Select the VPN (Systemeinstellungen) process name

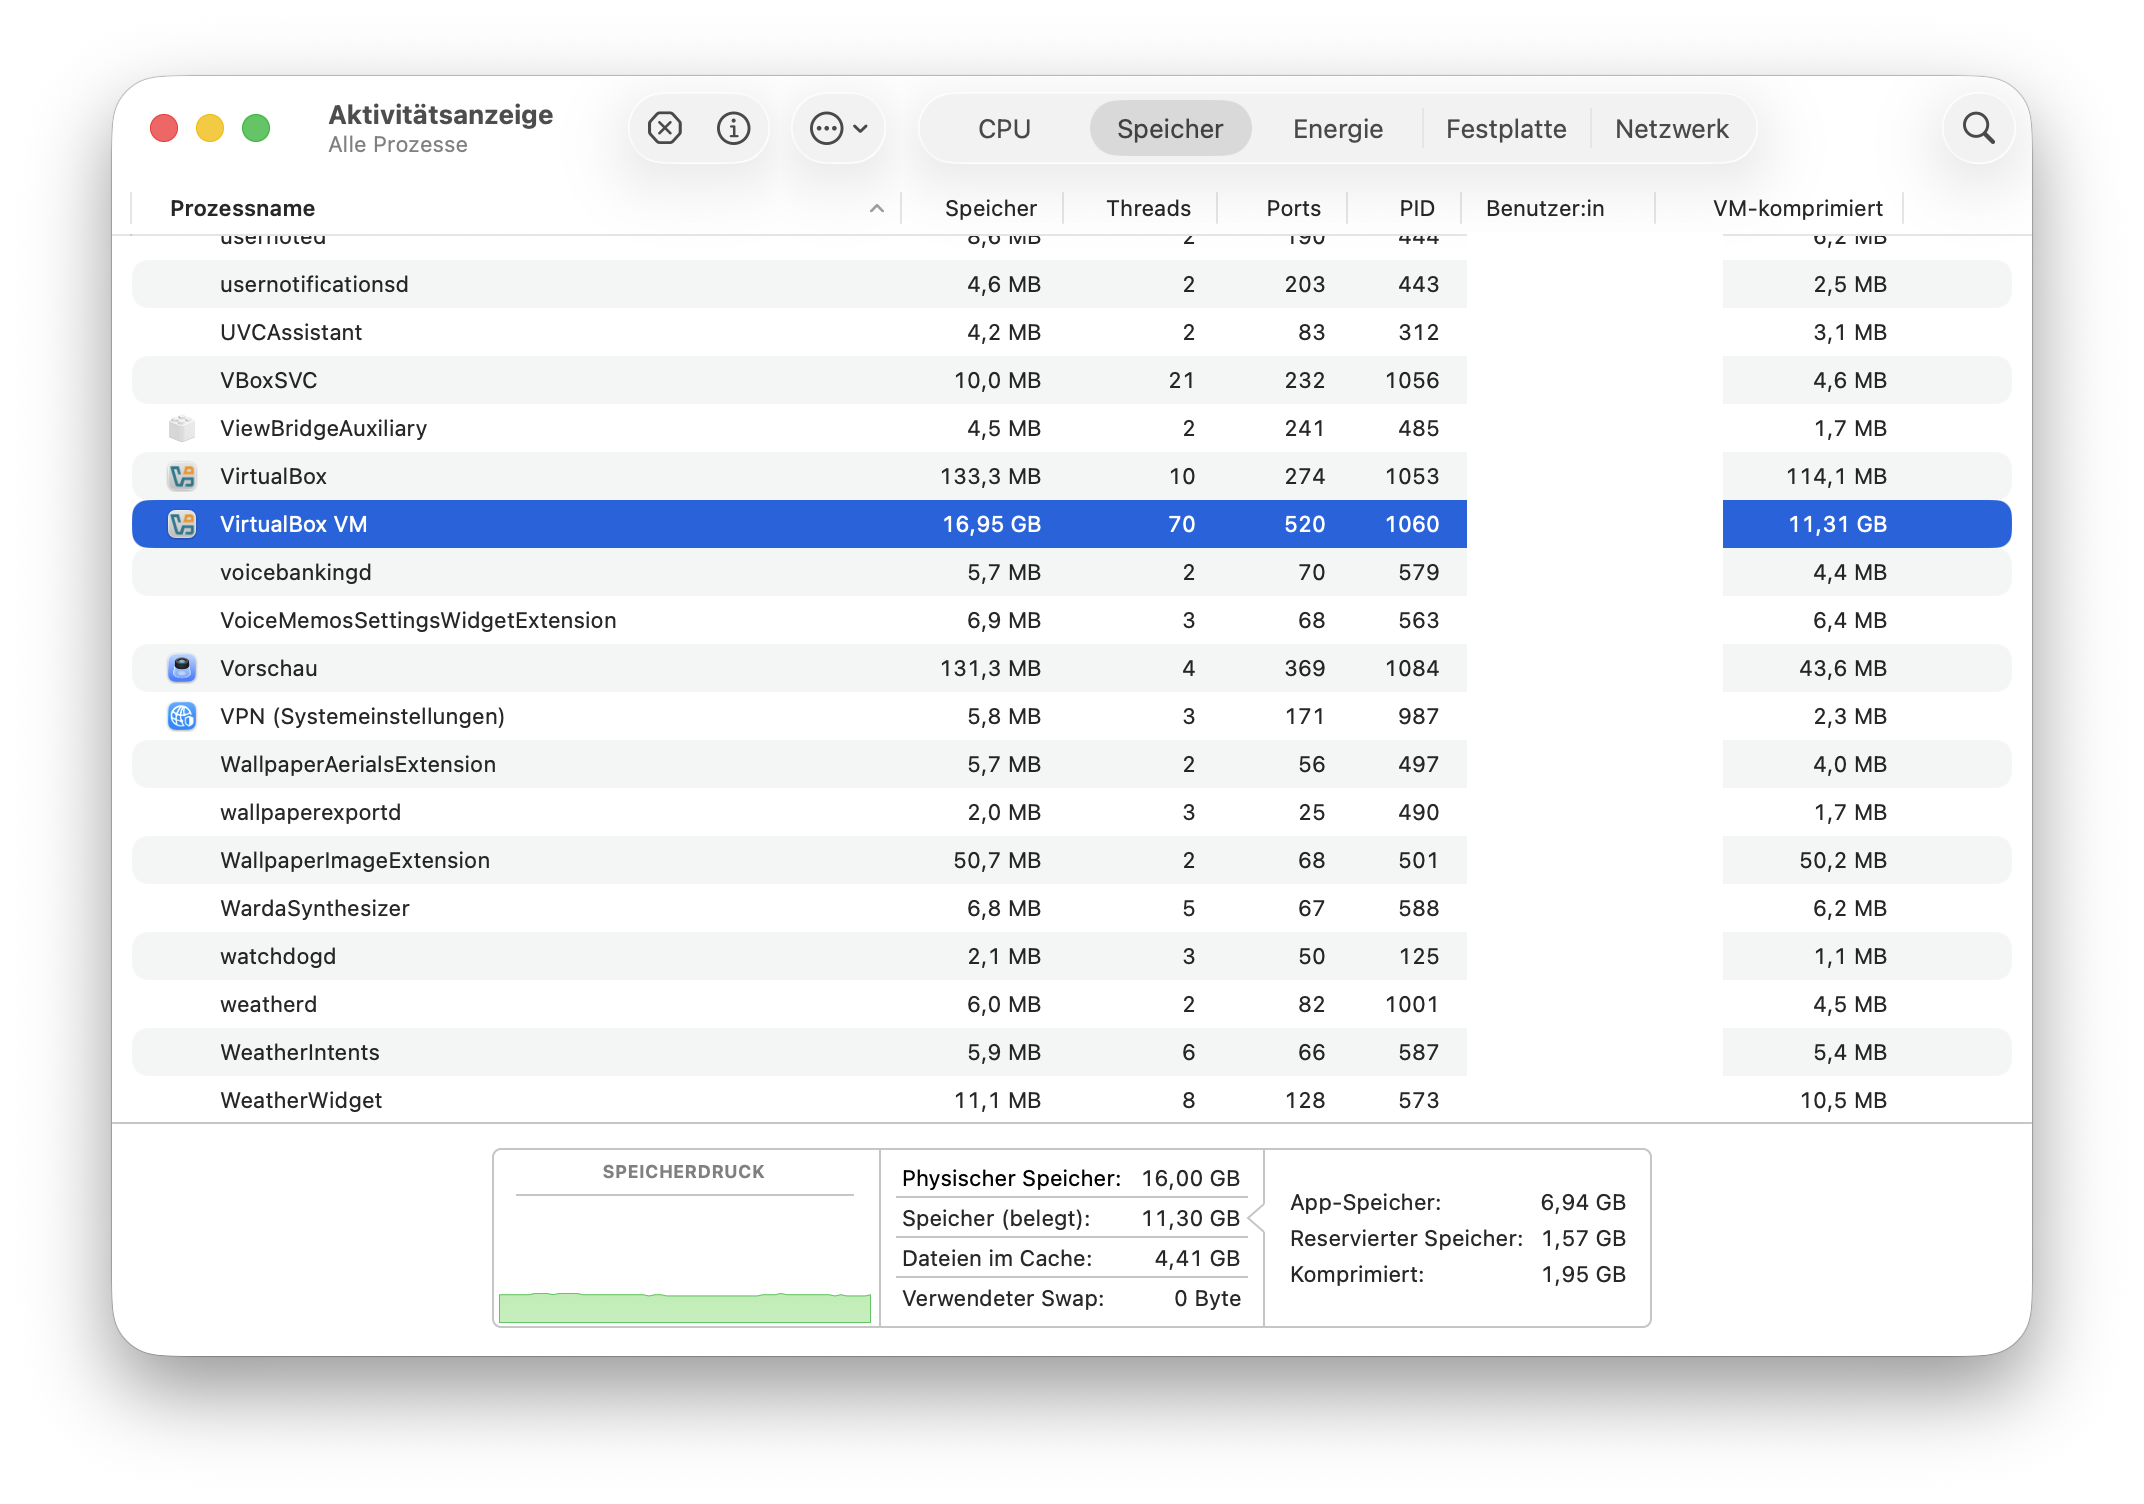coord(362,716)
